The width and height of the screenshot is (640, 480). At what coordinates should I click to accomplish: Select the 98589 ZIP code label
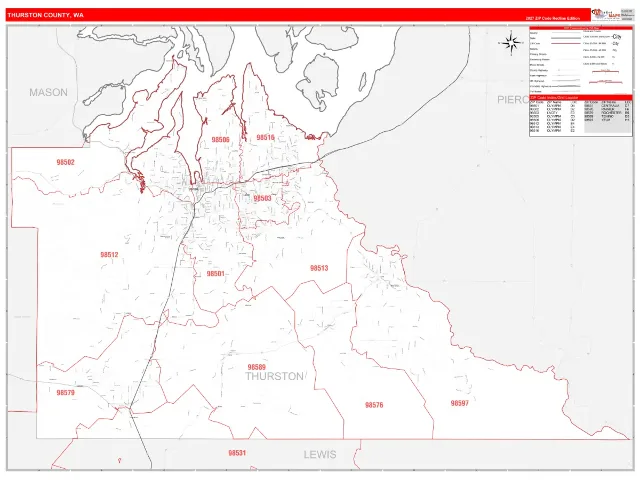click(256, 367)
